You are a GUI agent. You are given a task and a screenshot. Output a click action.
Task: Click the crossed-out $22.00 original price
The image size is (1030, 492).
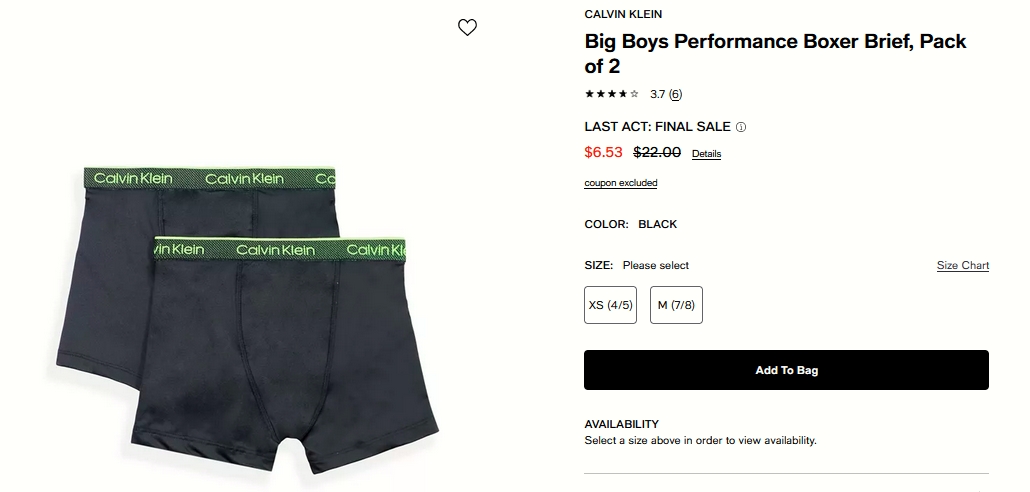click(657, 152)
